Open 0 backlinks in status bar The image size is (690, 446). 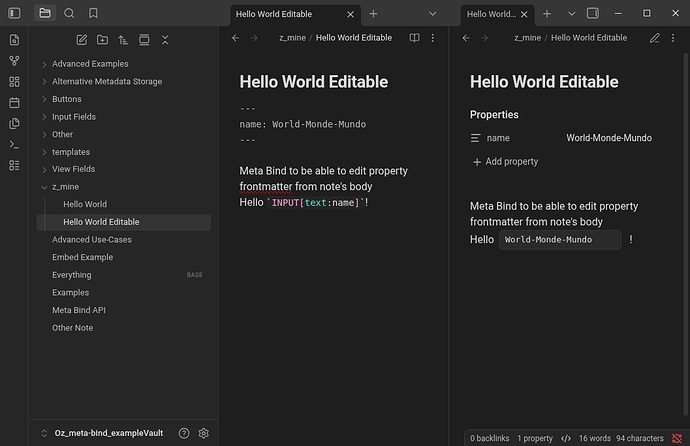(489, 438)
